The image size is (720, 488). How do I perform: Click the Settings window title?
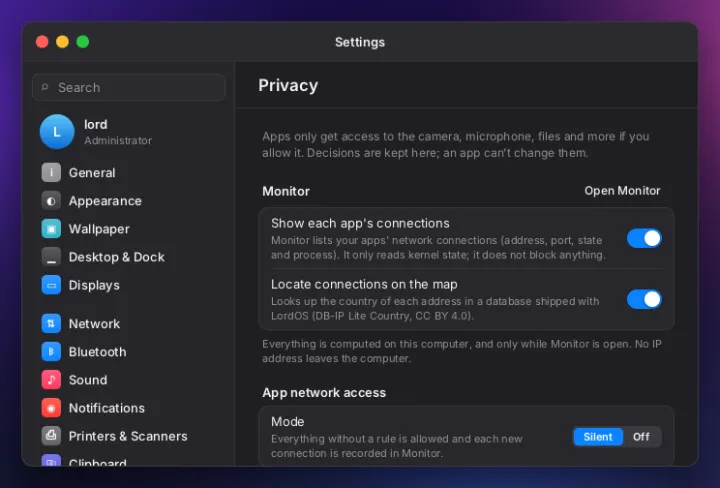pos(360,42)
